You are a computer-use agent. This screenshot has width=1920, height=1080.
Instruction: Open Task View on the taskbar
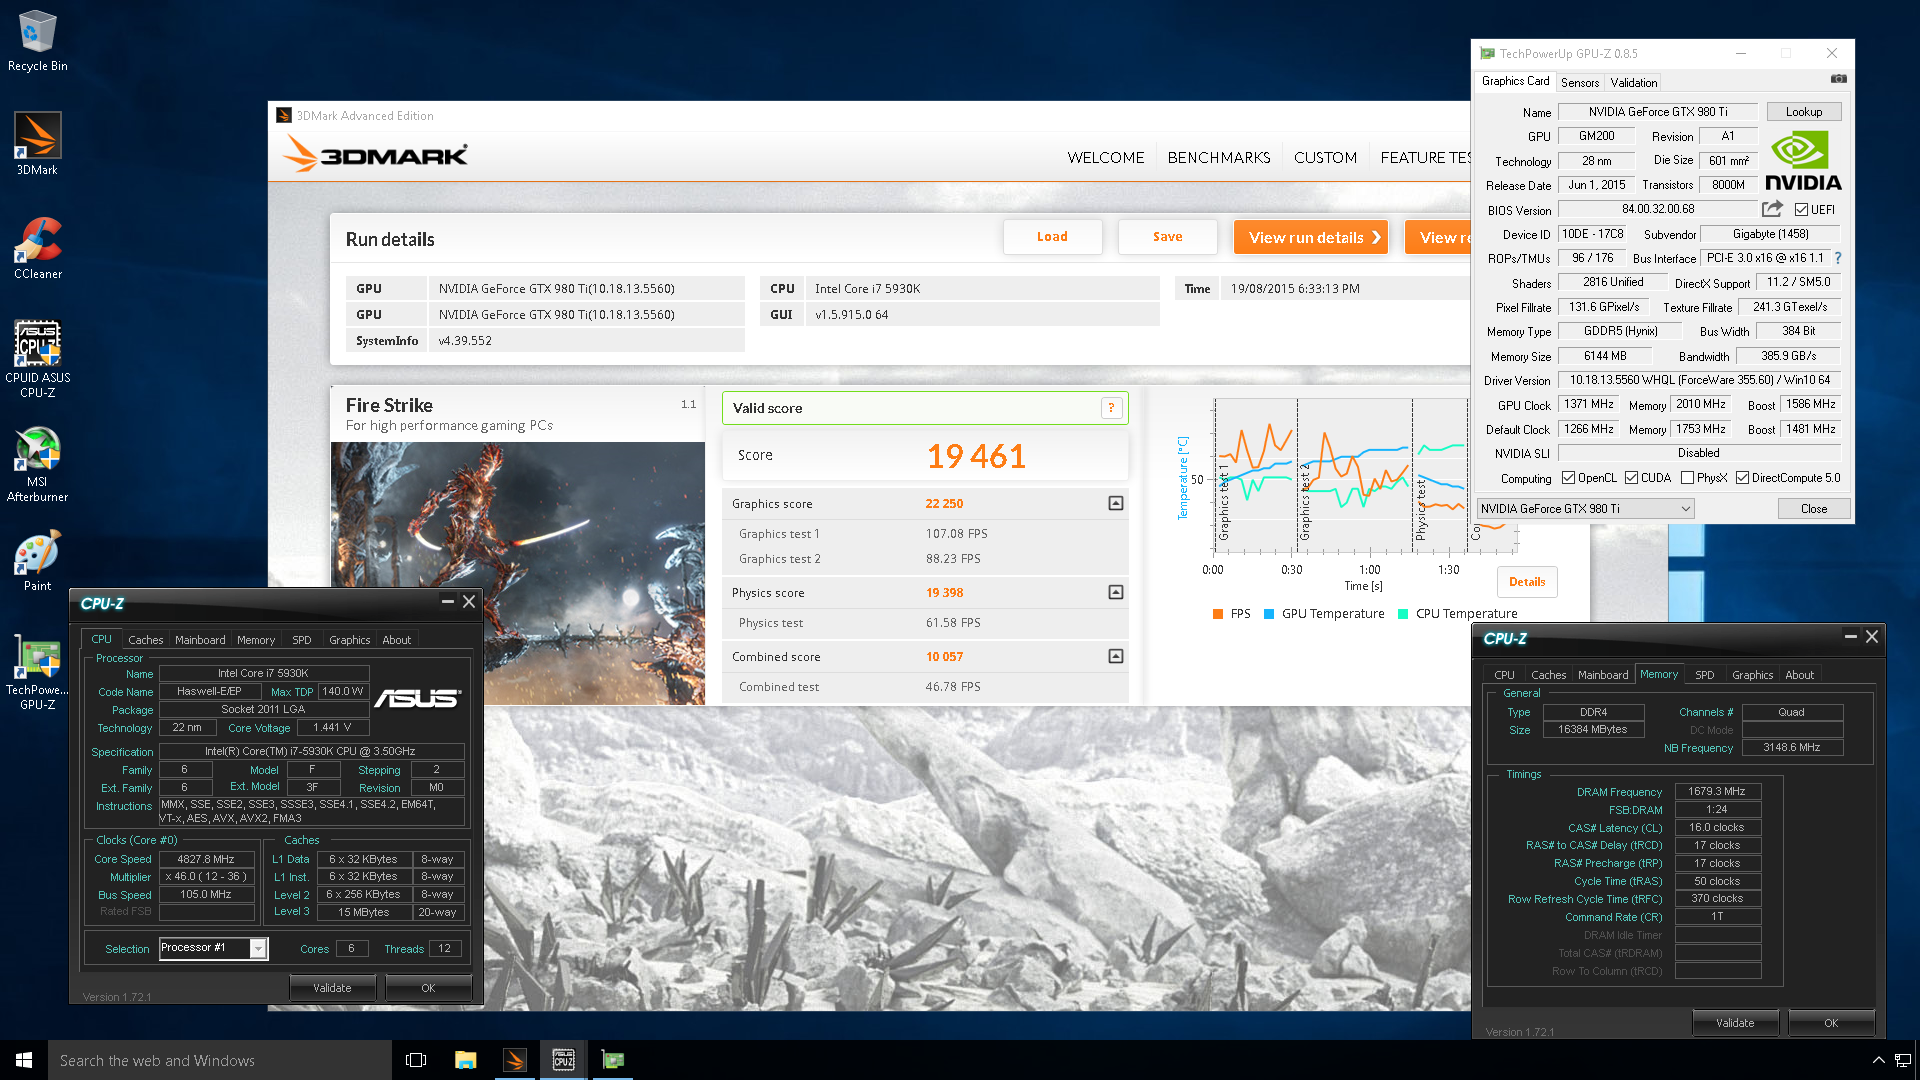pyautogui.click(x=416, y=1060)
